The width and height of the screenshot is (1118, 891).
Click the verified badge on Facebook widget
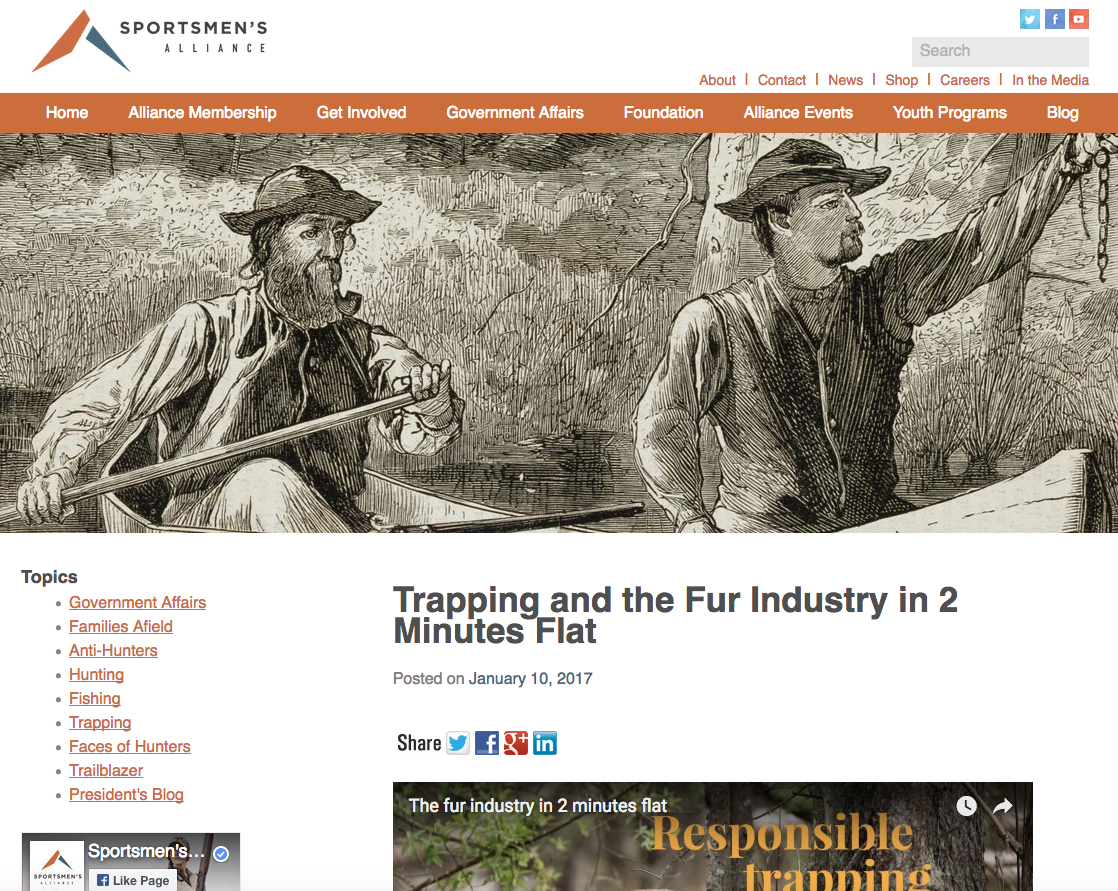coord(221,853)
